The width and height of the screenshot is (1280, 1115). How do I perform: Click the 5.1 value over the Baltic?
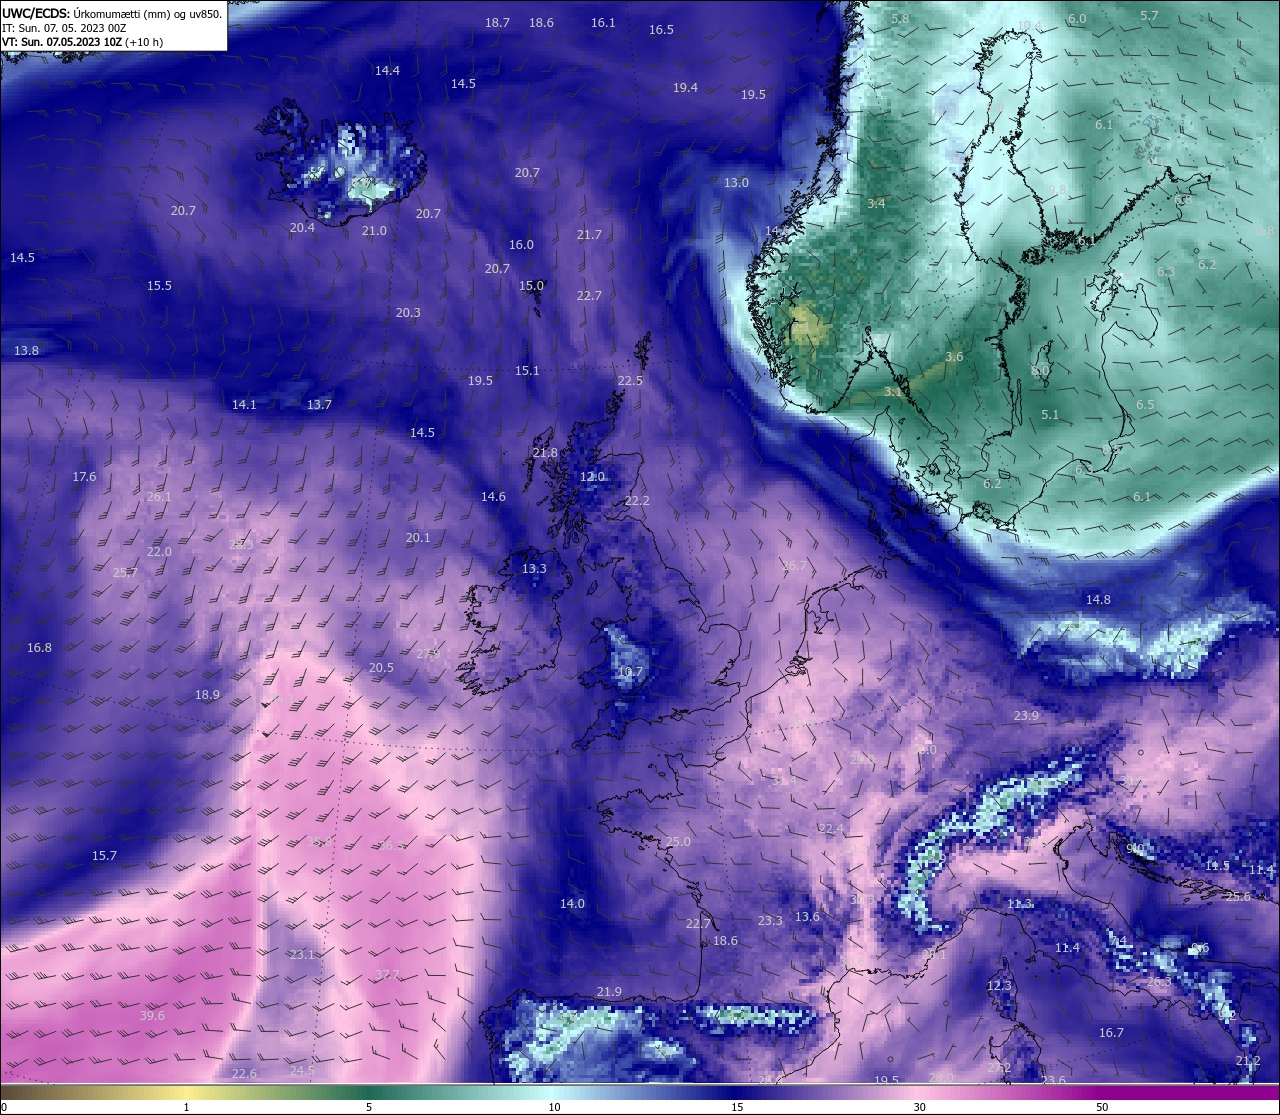point(1050,415)
